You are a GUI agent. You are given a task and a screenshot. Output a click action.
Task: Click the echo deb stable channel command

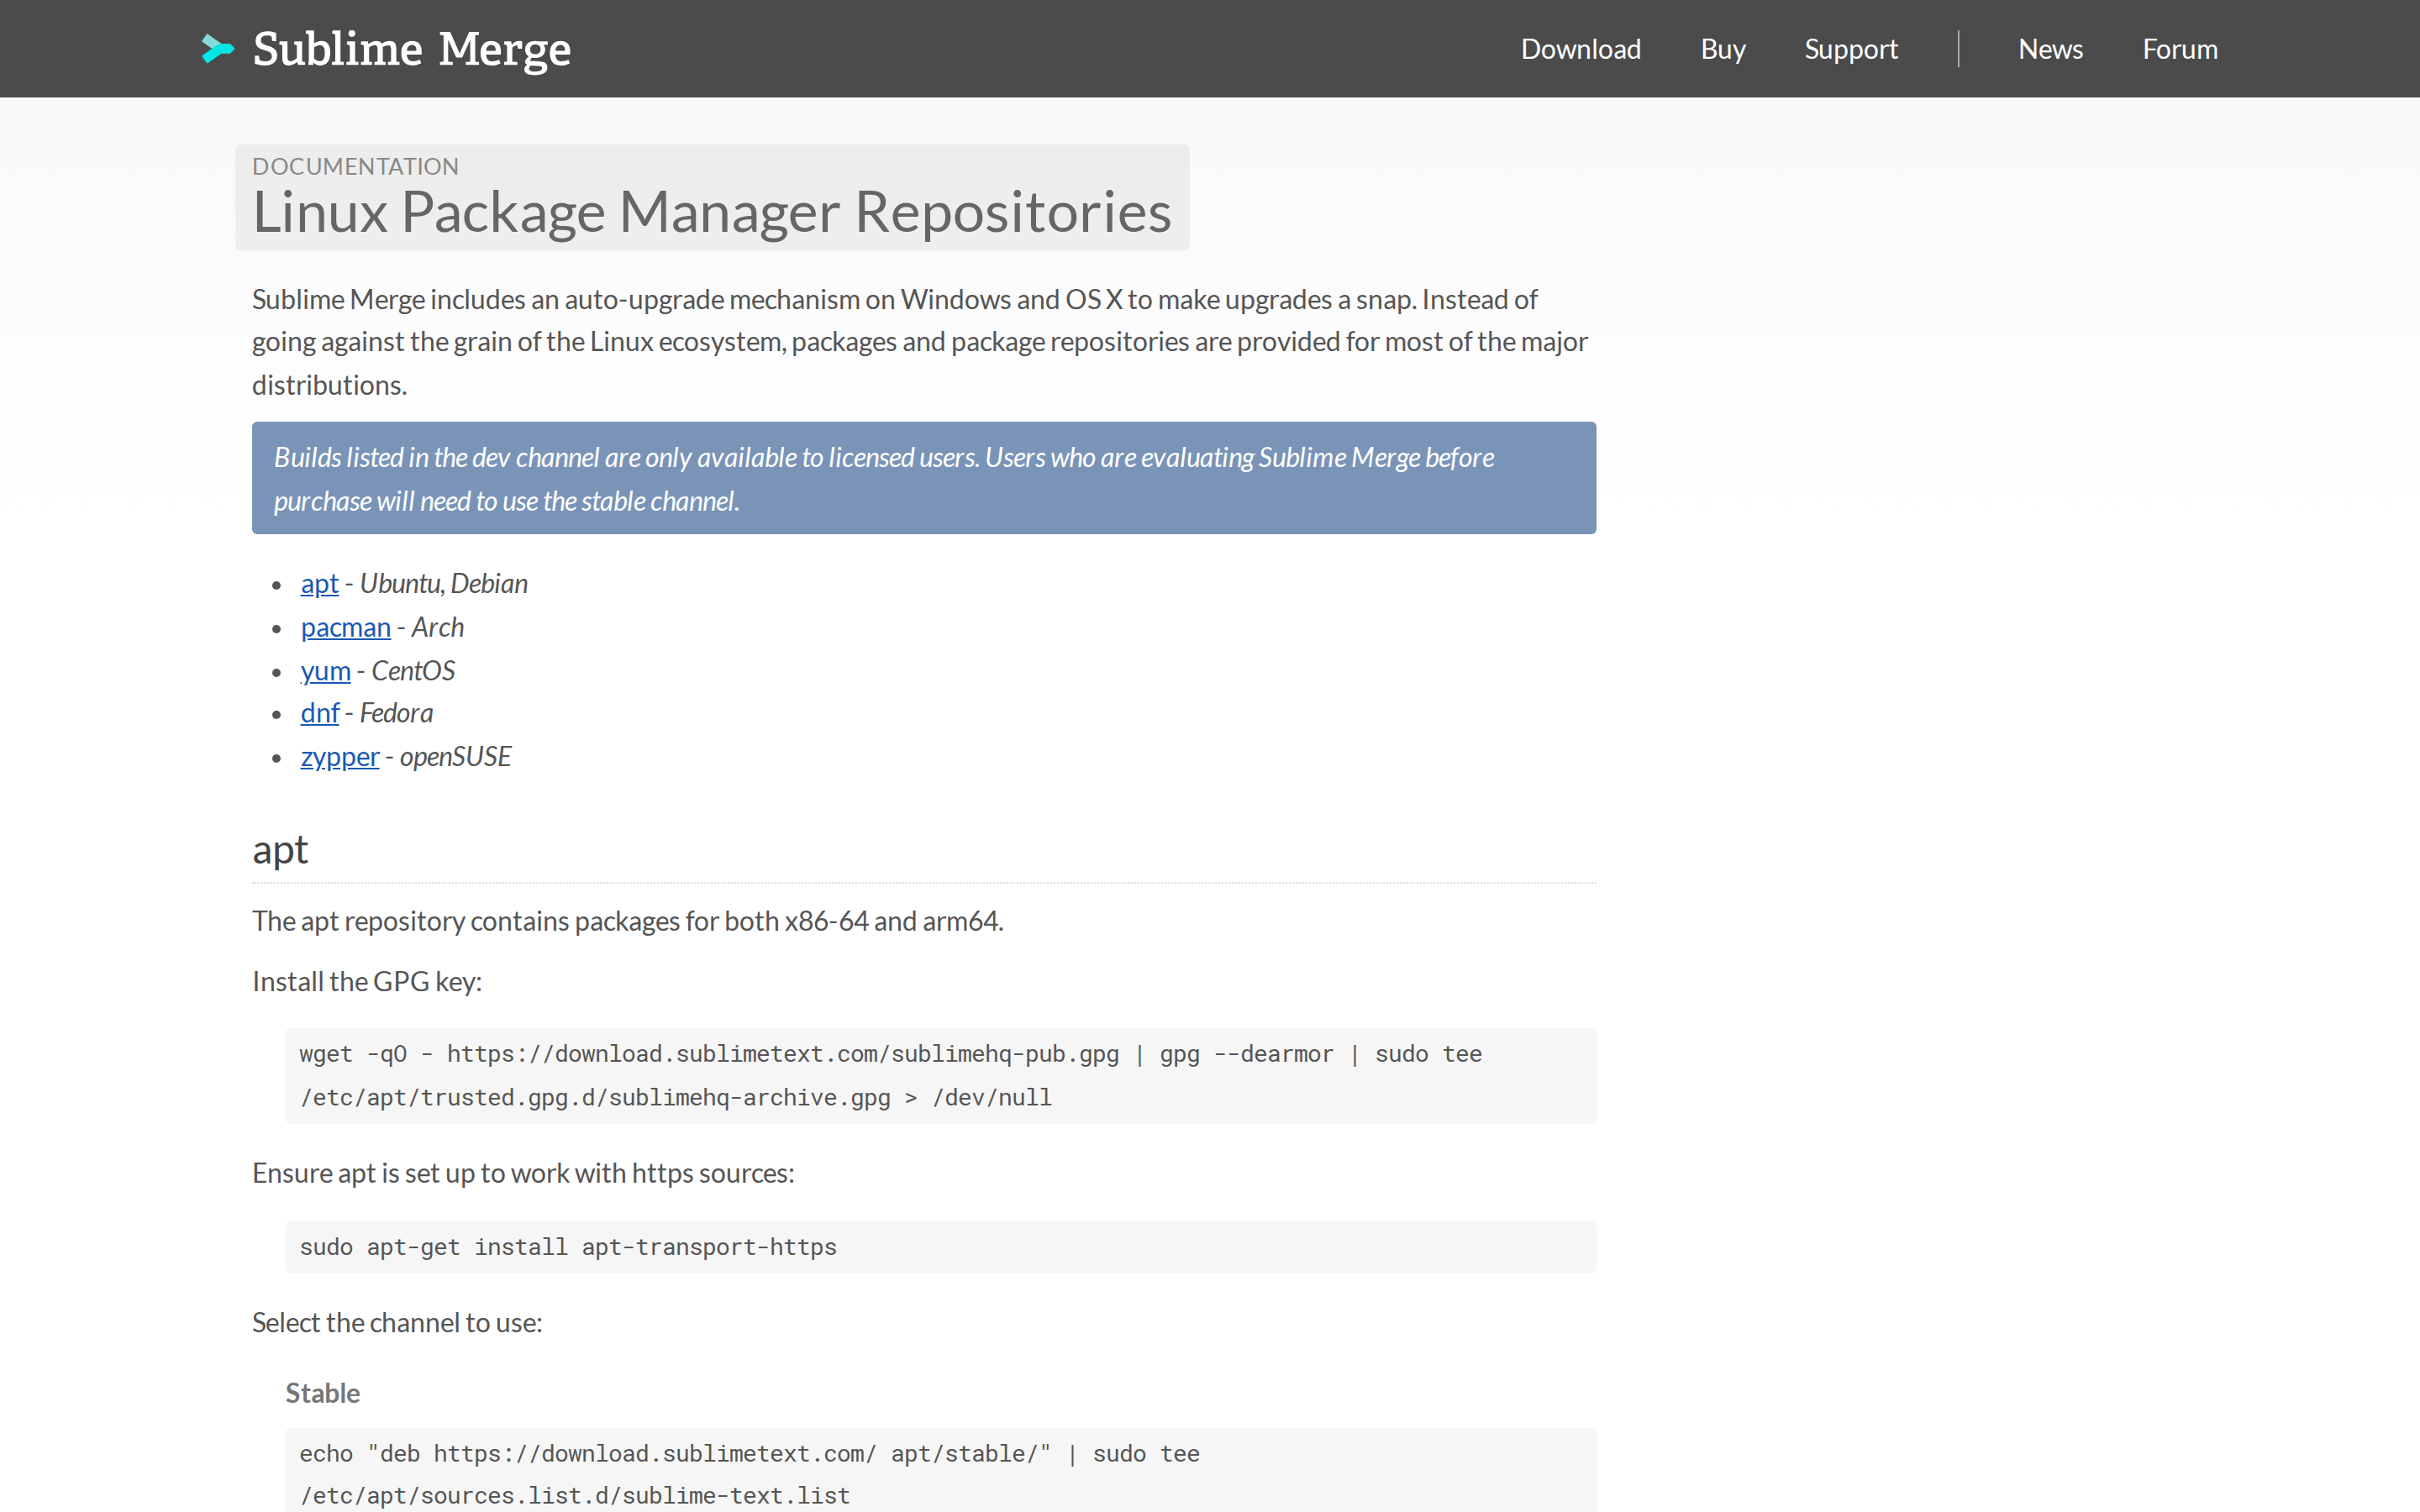pyautogui.click(x=940, y=1471)
